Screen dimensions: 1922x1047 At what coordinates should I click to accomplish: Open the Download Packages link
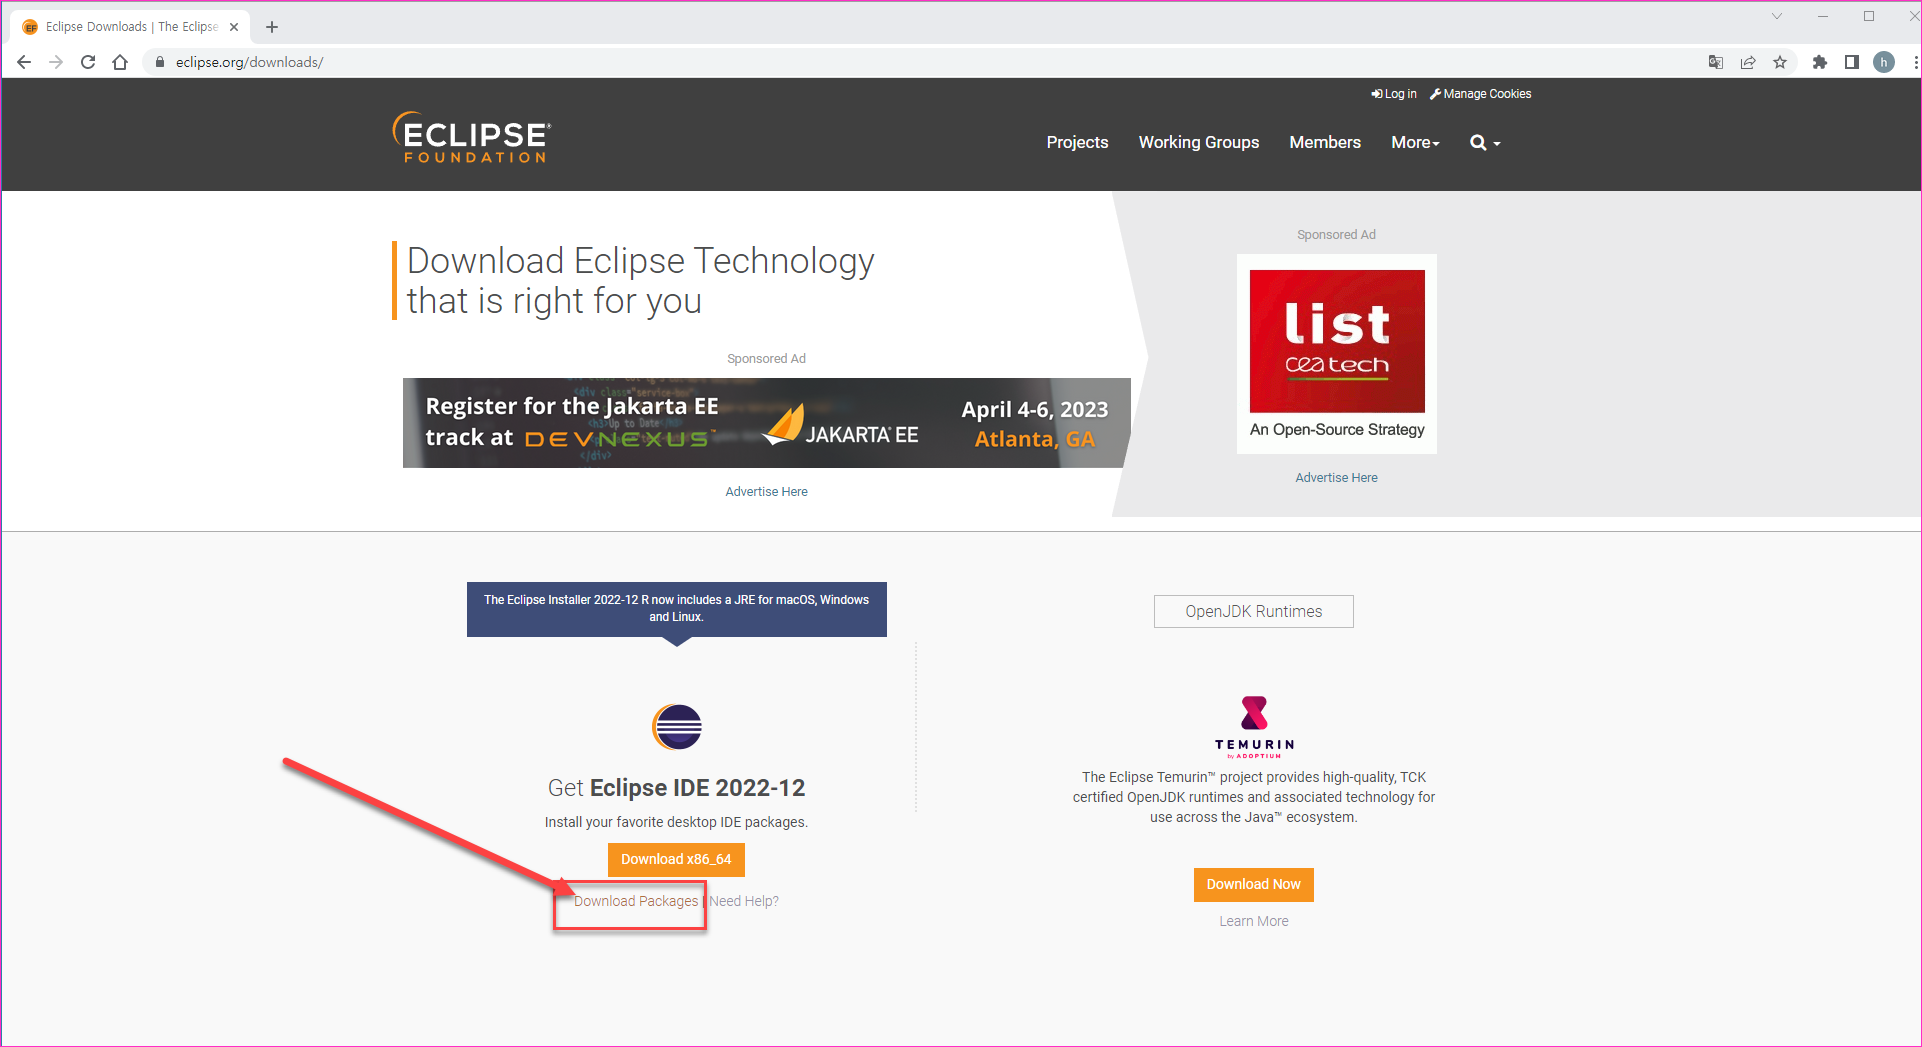tap(636, 902)
